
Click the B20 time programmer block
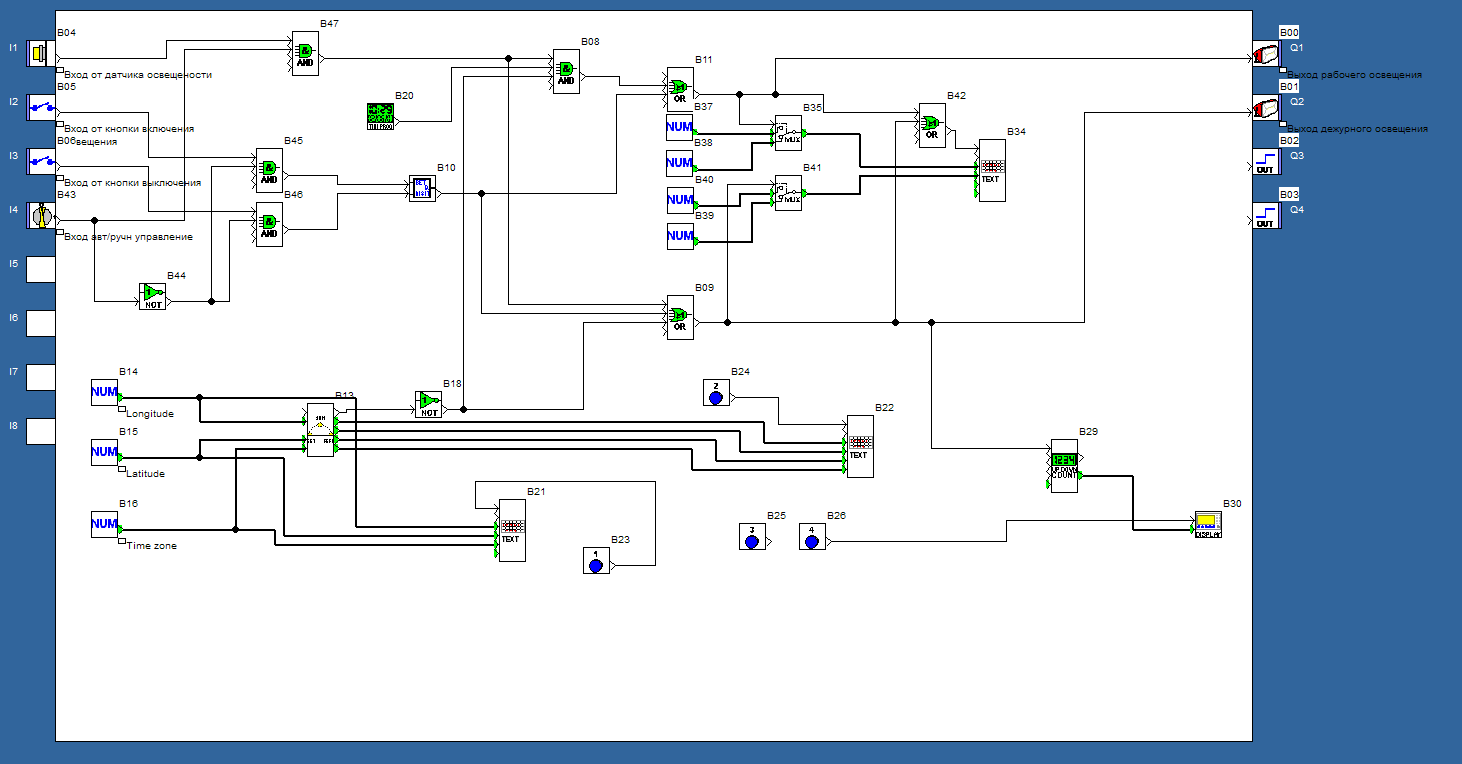click(381, 116)
